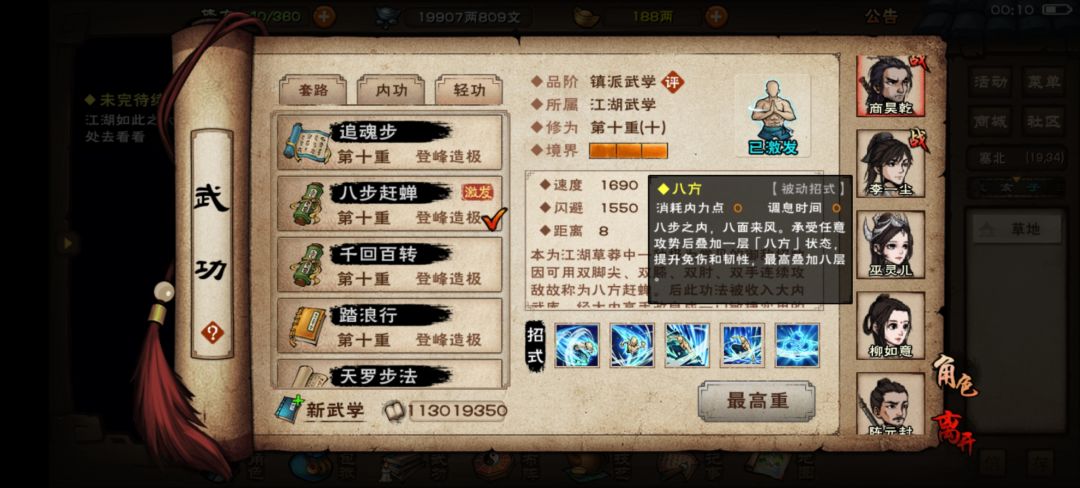
Task: Click the 最高重 button
Action: click(x=757, y=401)
